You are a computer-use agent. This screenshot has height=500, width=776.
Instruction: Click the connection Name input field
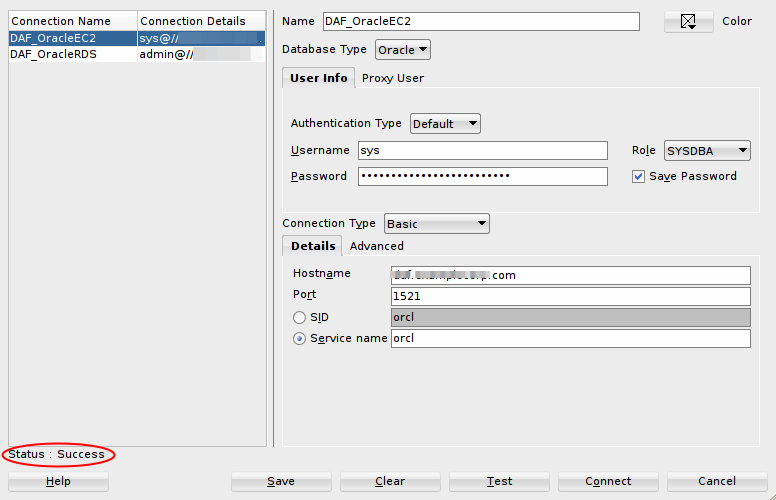click(x=481, y=21)
